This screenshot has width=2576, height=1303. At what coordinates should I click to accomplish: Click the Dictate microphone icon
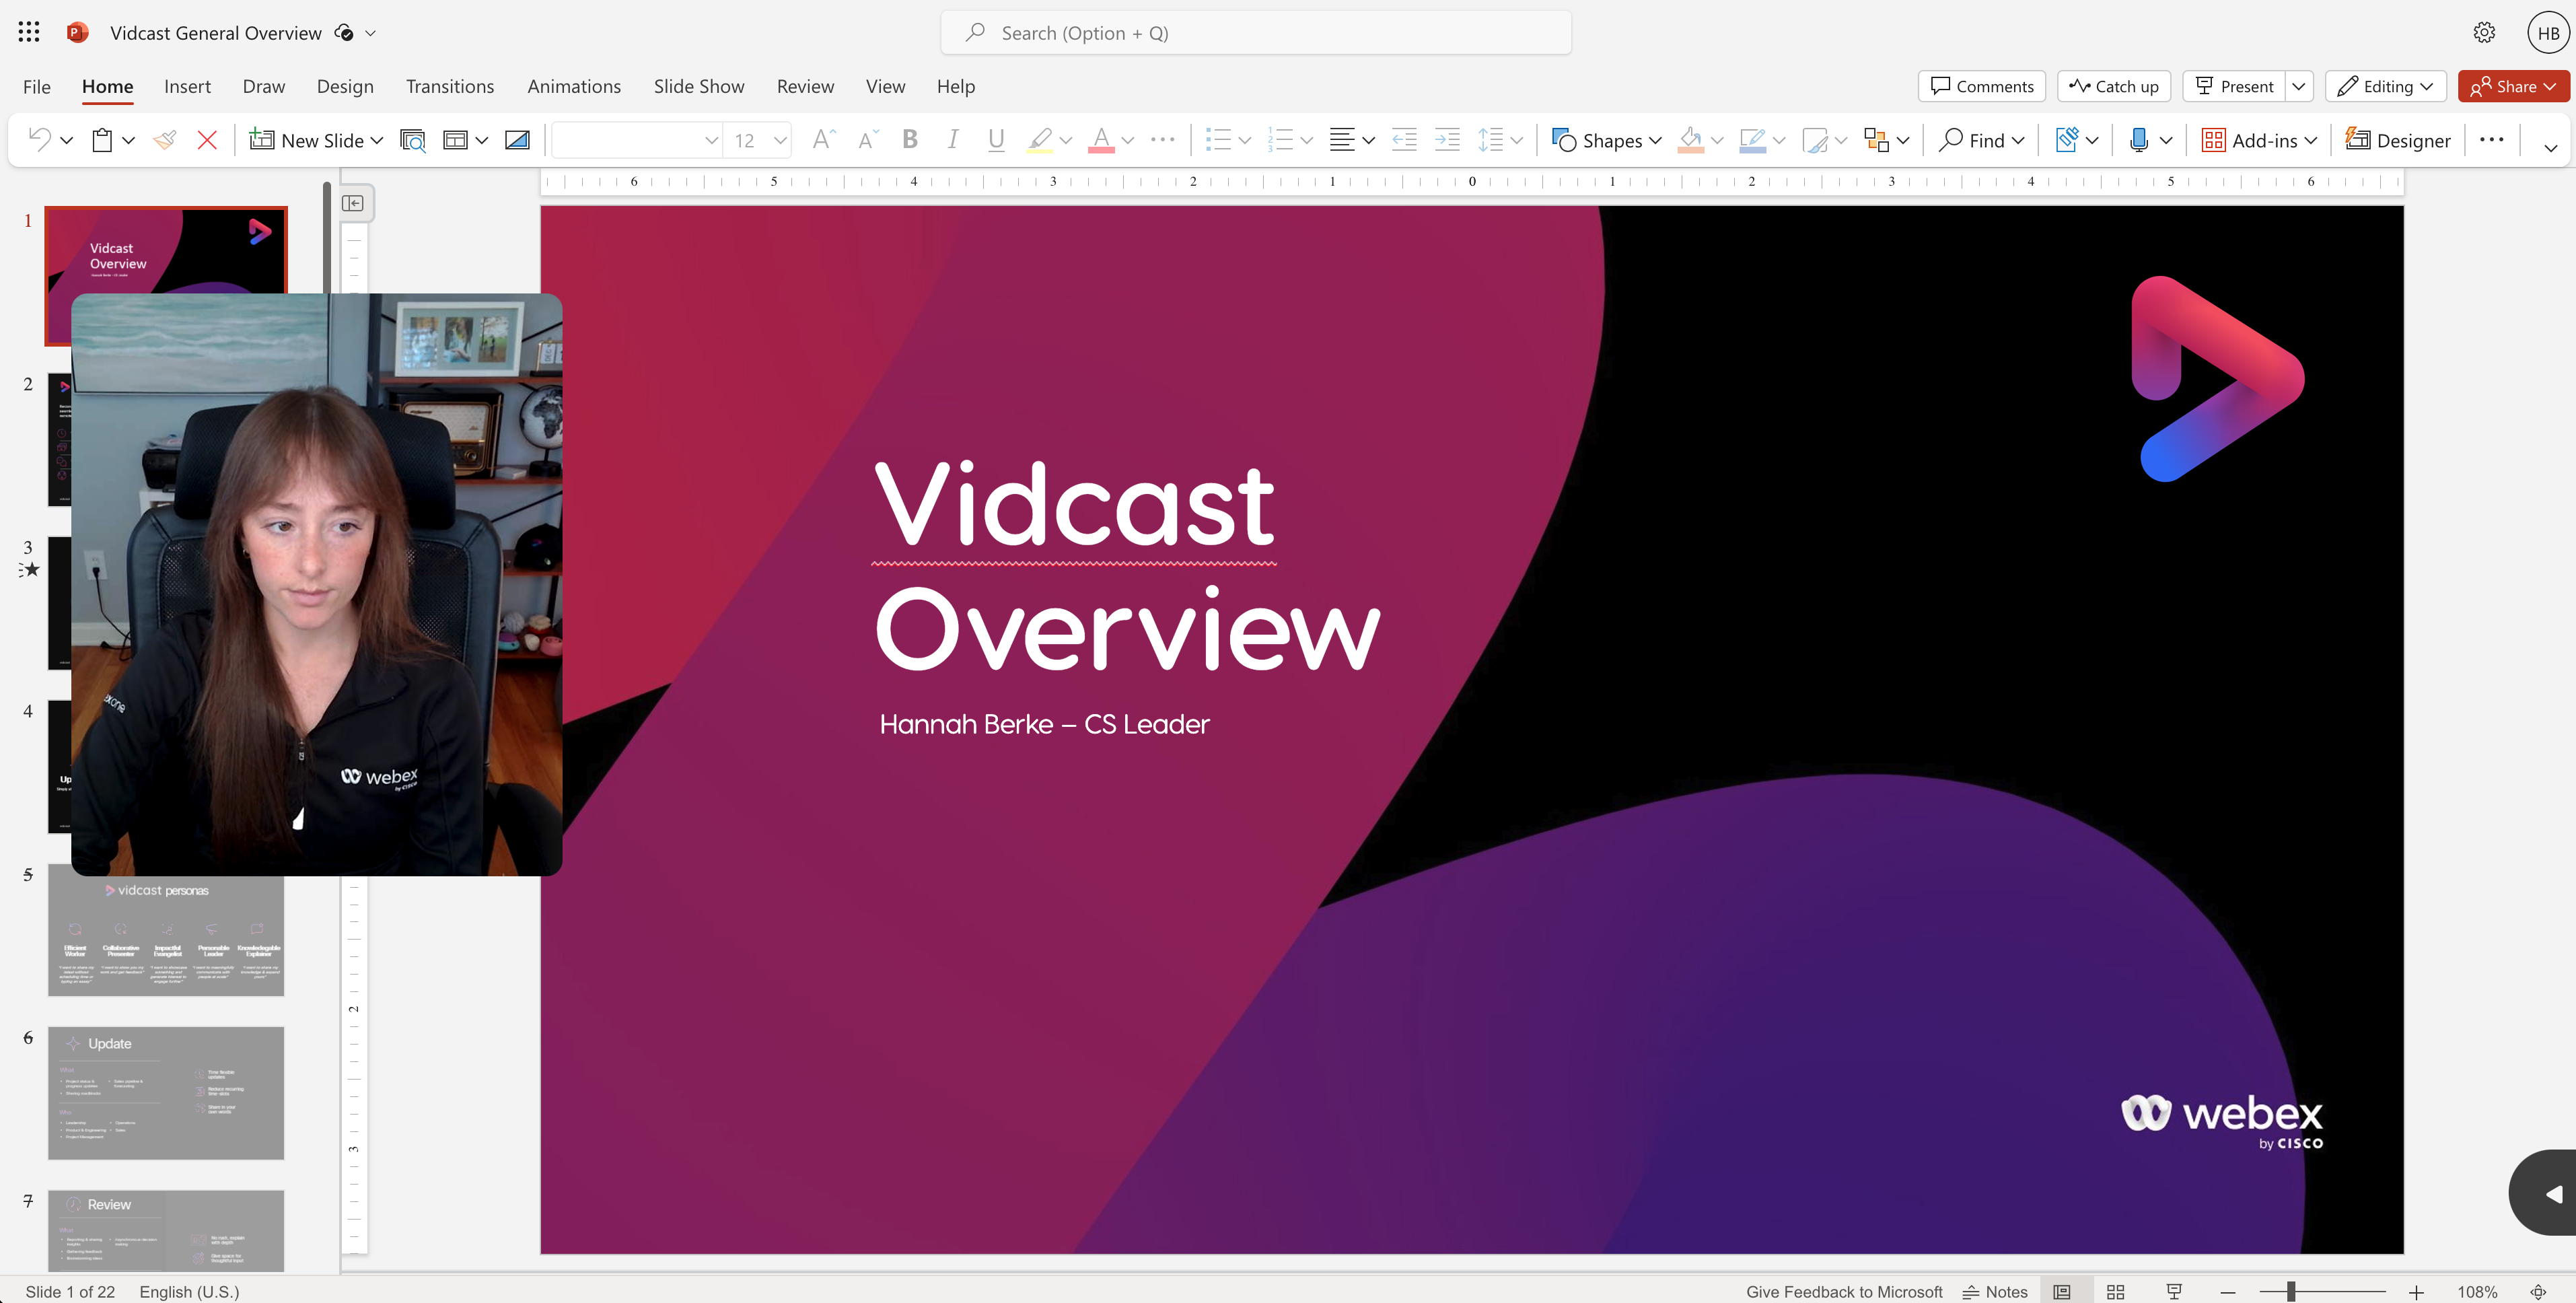click(x=2139, y=140)
